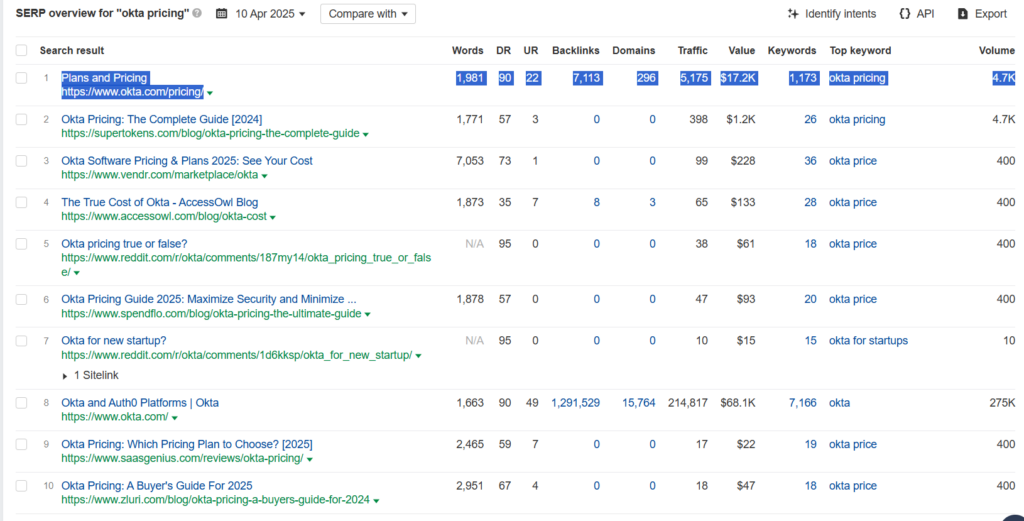Click top keyword okta pricing in supertokens row

click(857, 119)
